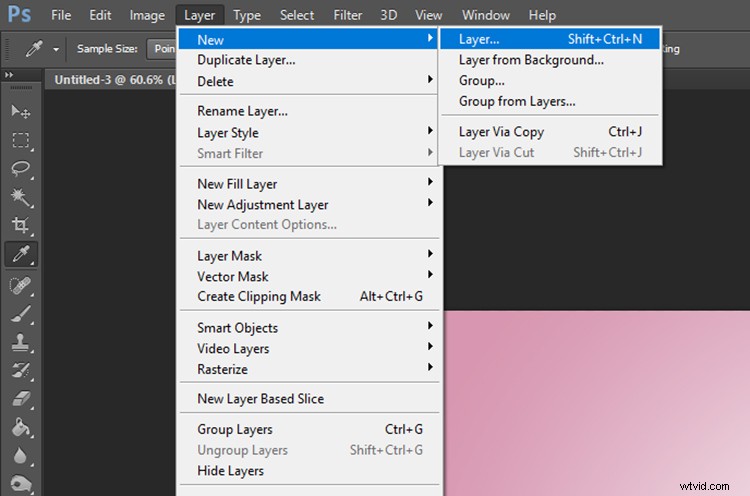Select the Lasso tool
Viewport: 750px width, 496px height.
(x=21, y=168)
